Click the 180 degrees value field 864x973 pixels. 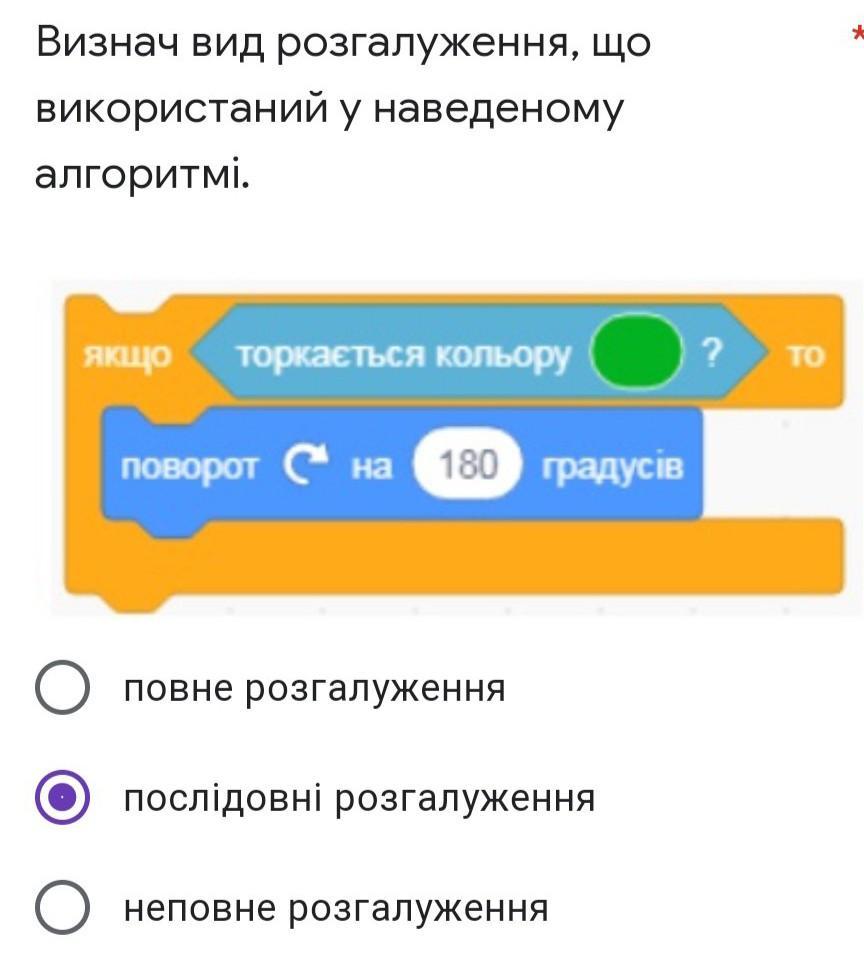pos(469,464)
